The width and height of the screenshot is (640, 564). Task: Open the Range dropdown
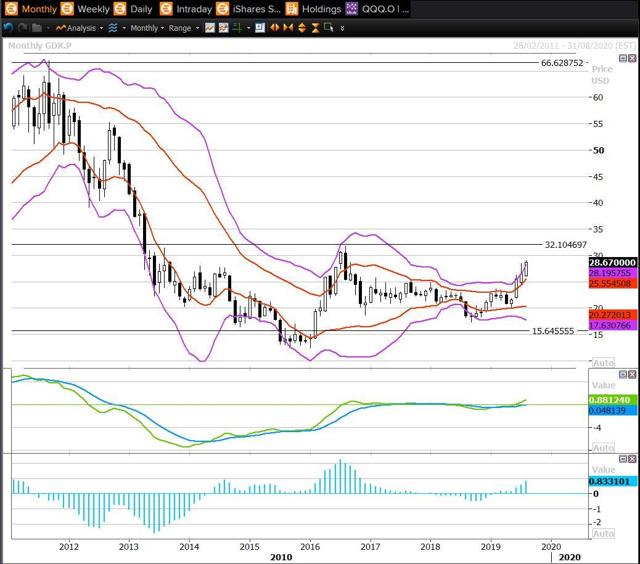(184, 28)
